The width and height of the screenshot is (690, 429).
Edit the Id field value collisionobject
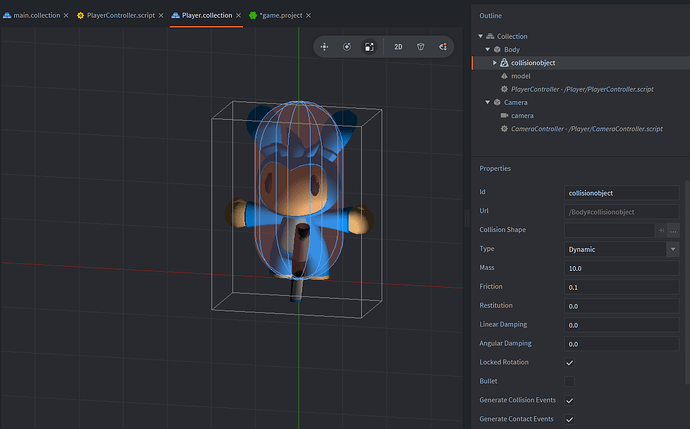pos(621,193)
